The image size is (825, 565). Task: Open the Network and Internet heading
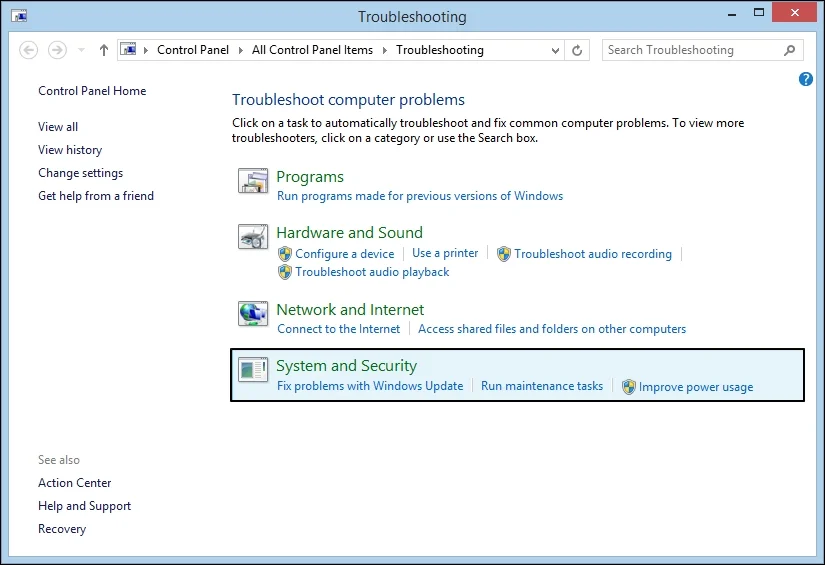[x=350, y=309]
